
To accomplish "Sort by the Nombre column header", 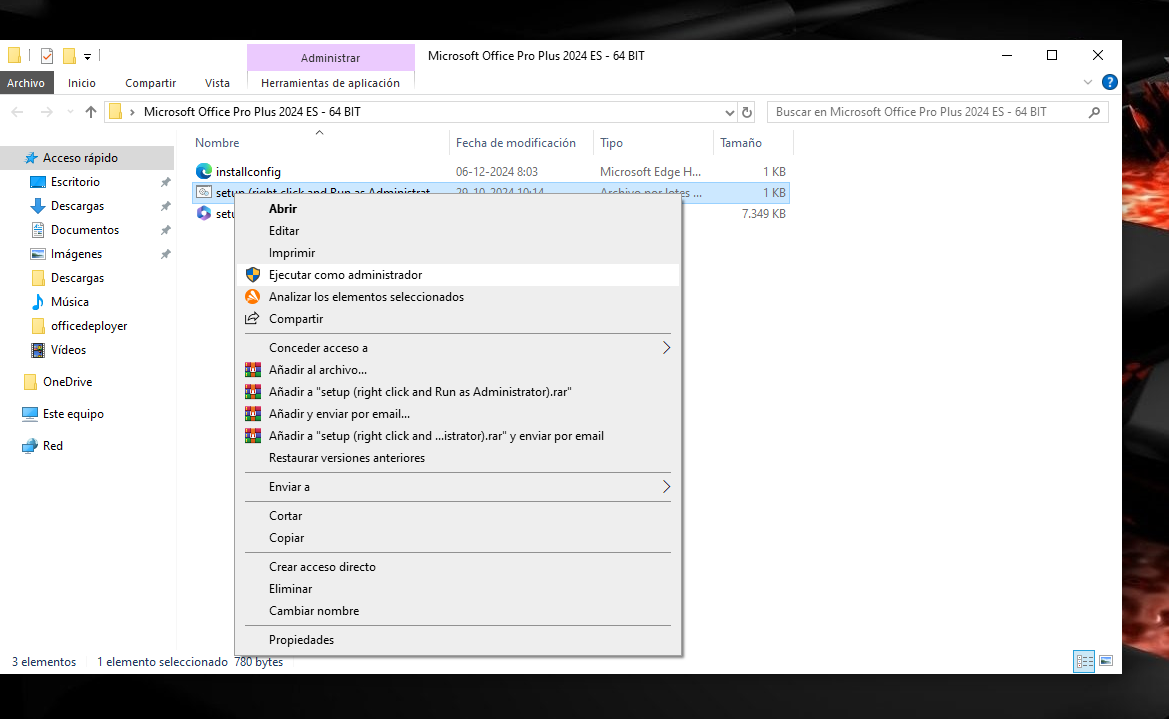I will [x=217, y=142].
